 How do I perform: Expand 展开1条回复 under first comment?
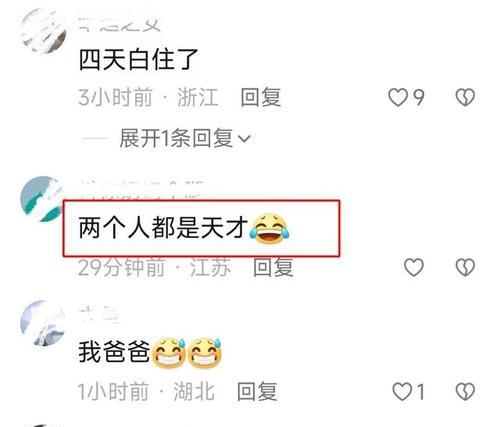pos(176,138)
